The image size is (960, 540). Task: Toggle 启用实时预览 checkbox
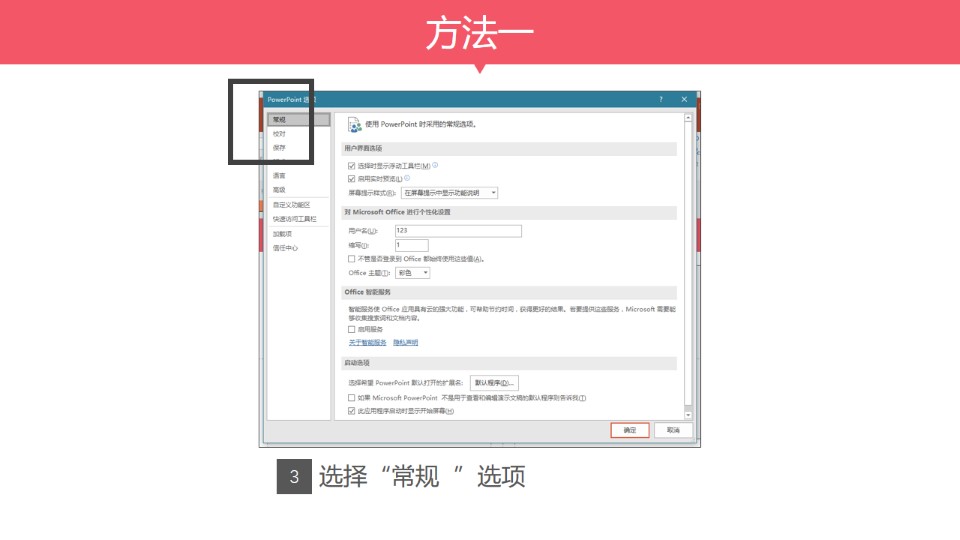point(351,179)
